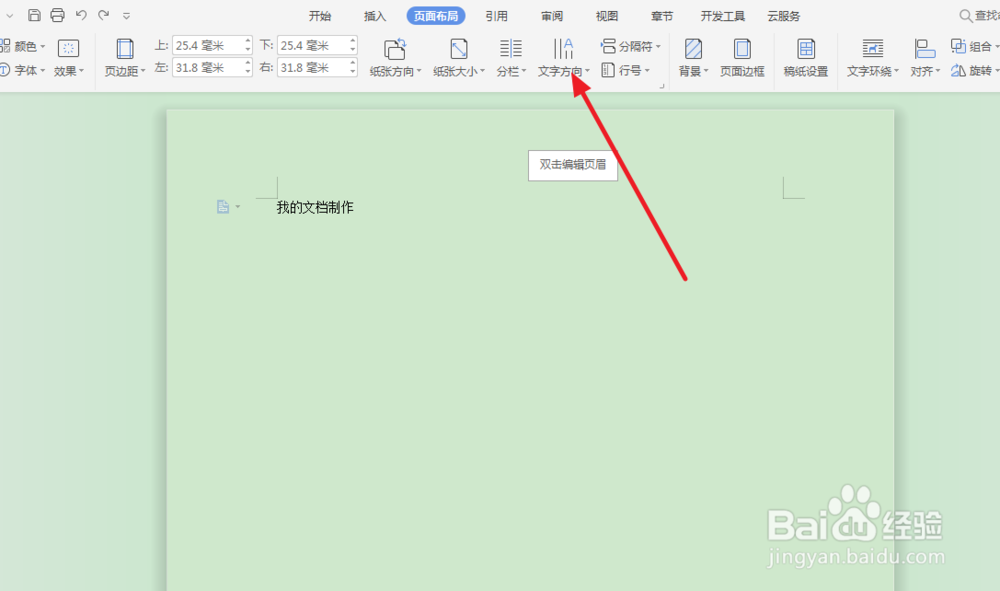Select the 纸张大小 paper size tool
The image size is (1000, 591).
[x=458, y=60]
